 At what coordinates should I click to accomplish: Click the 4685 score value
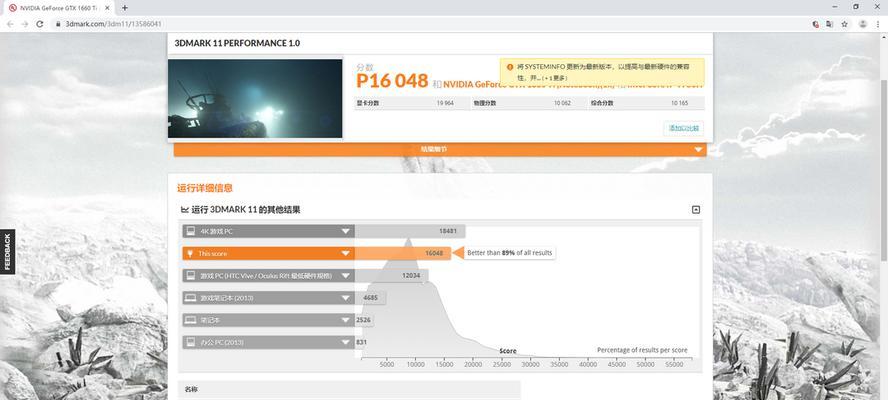click(x=370, y=297)
